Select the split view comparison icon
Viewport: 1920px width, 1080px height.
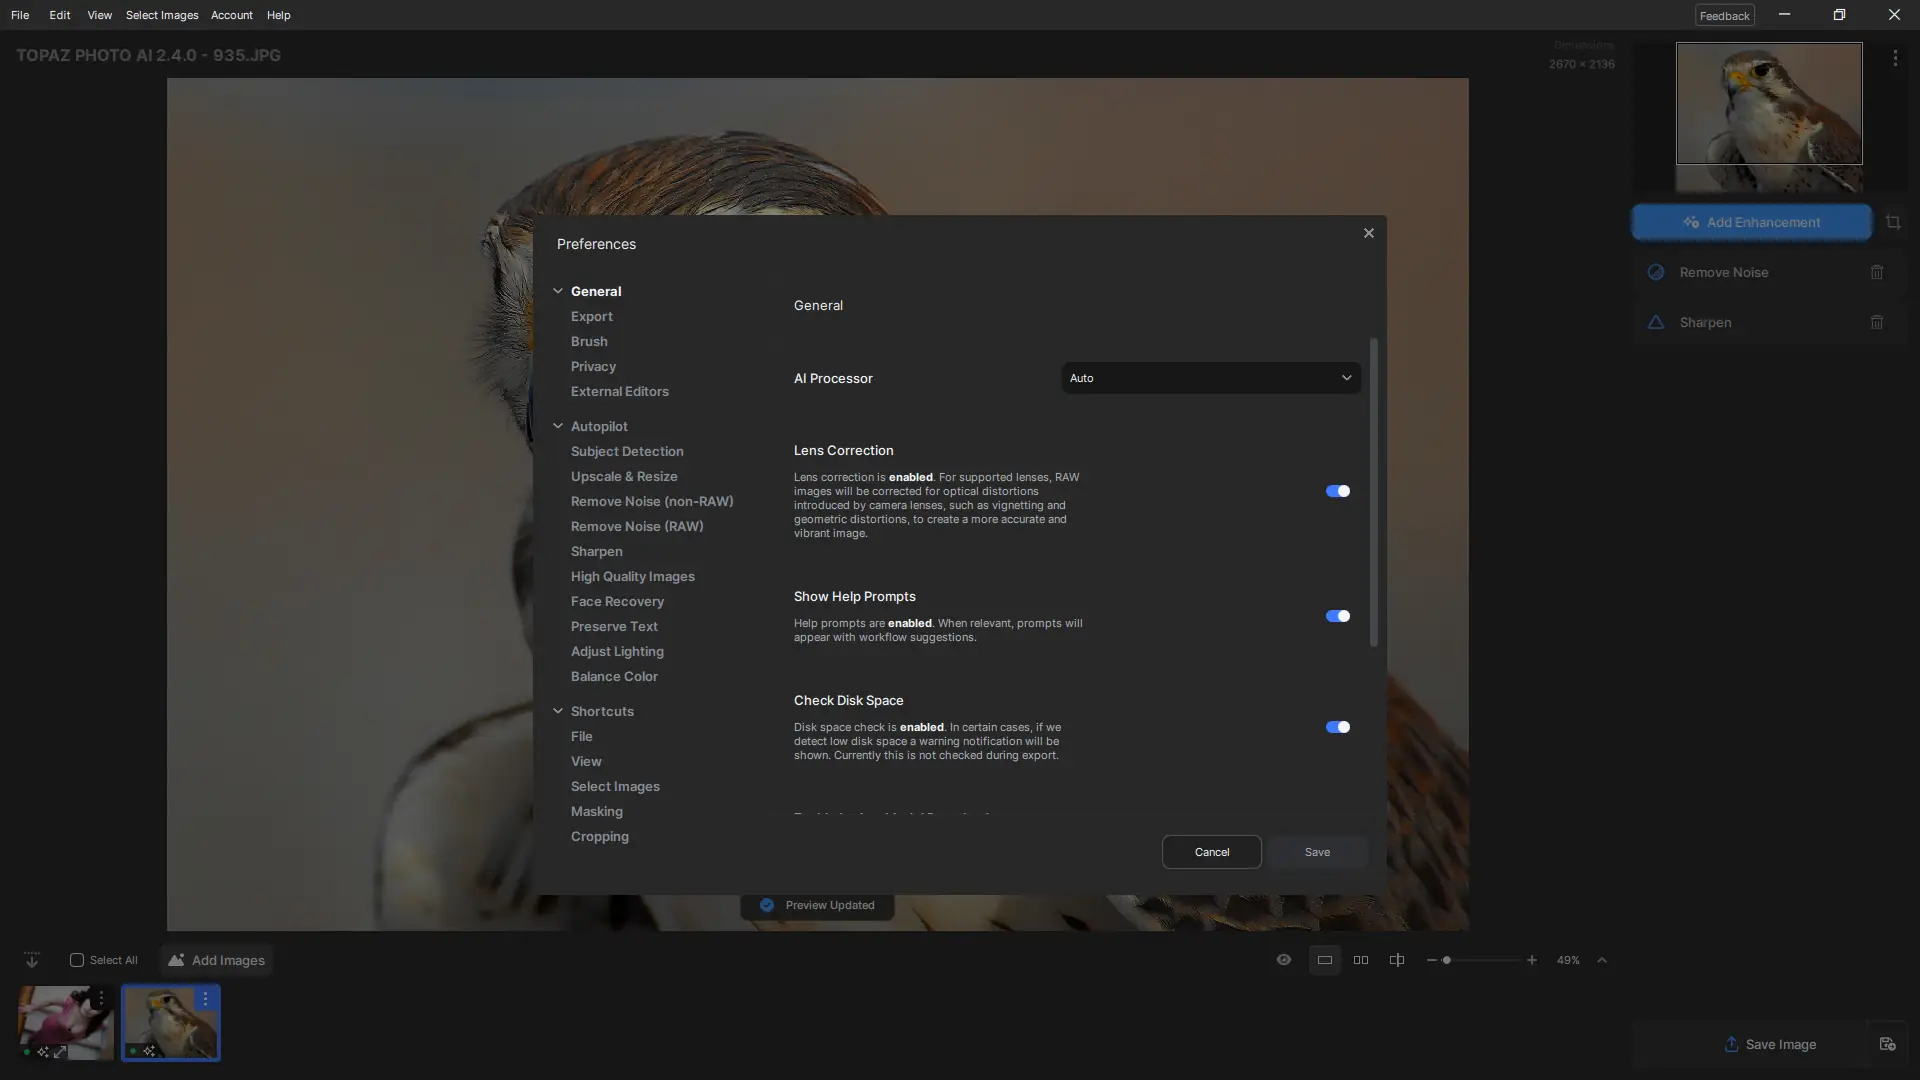[1397, 960]
